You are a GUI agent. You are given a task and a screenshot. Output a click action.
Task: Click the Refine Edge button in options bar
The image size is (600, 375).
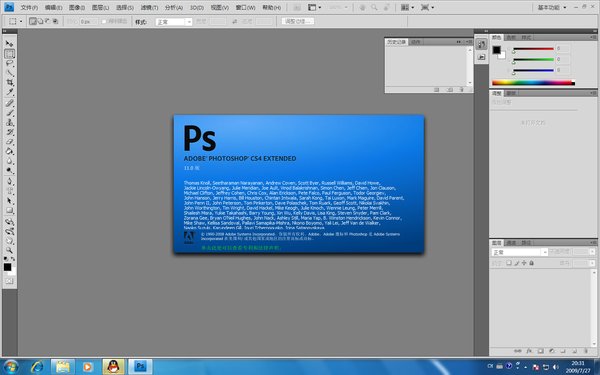click(298, 21)
